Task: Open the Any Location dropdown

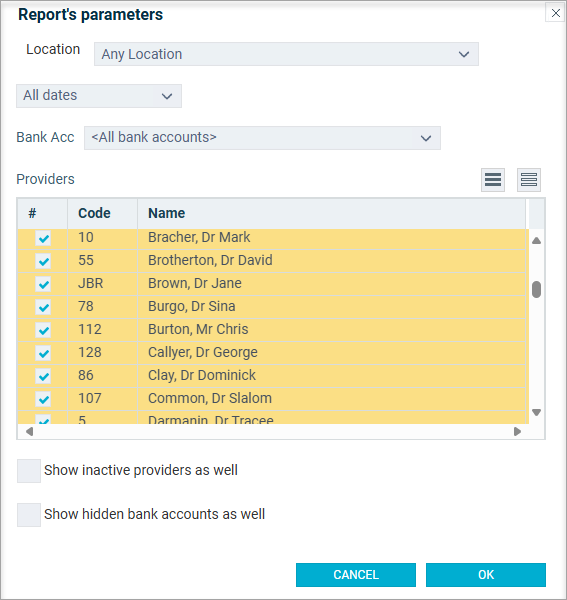Action: click(x=286, y=54)
